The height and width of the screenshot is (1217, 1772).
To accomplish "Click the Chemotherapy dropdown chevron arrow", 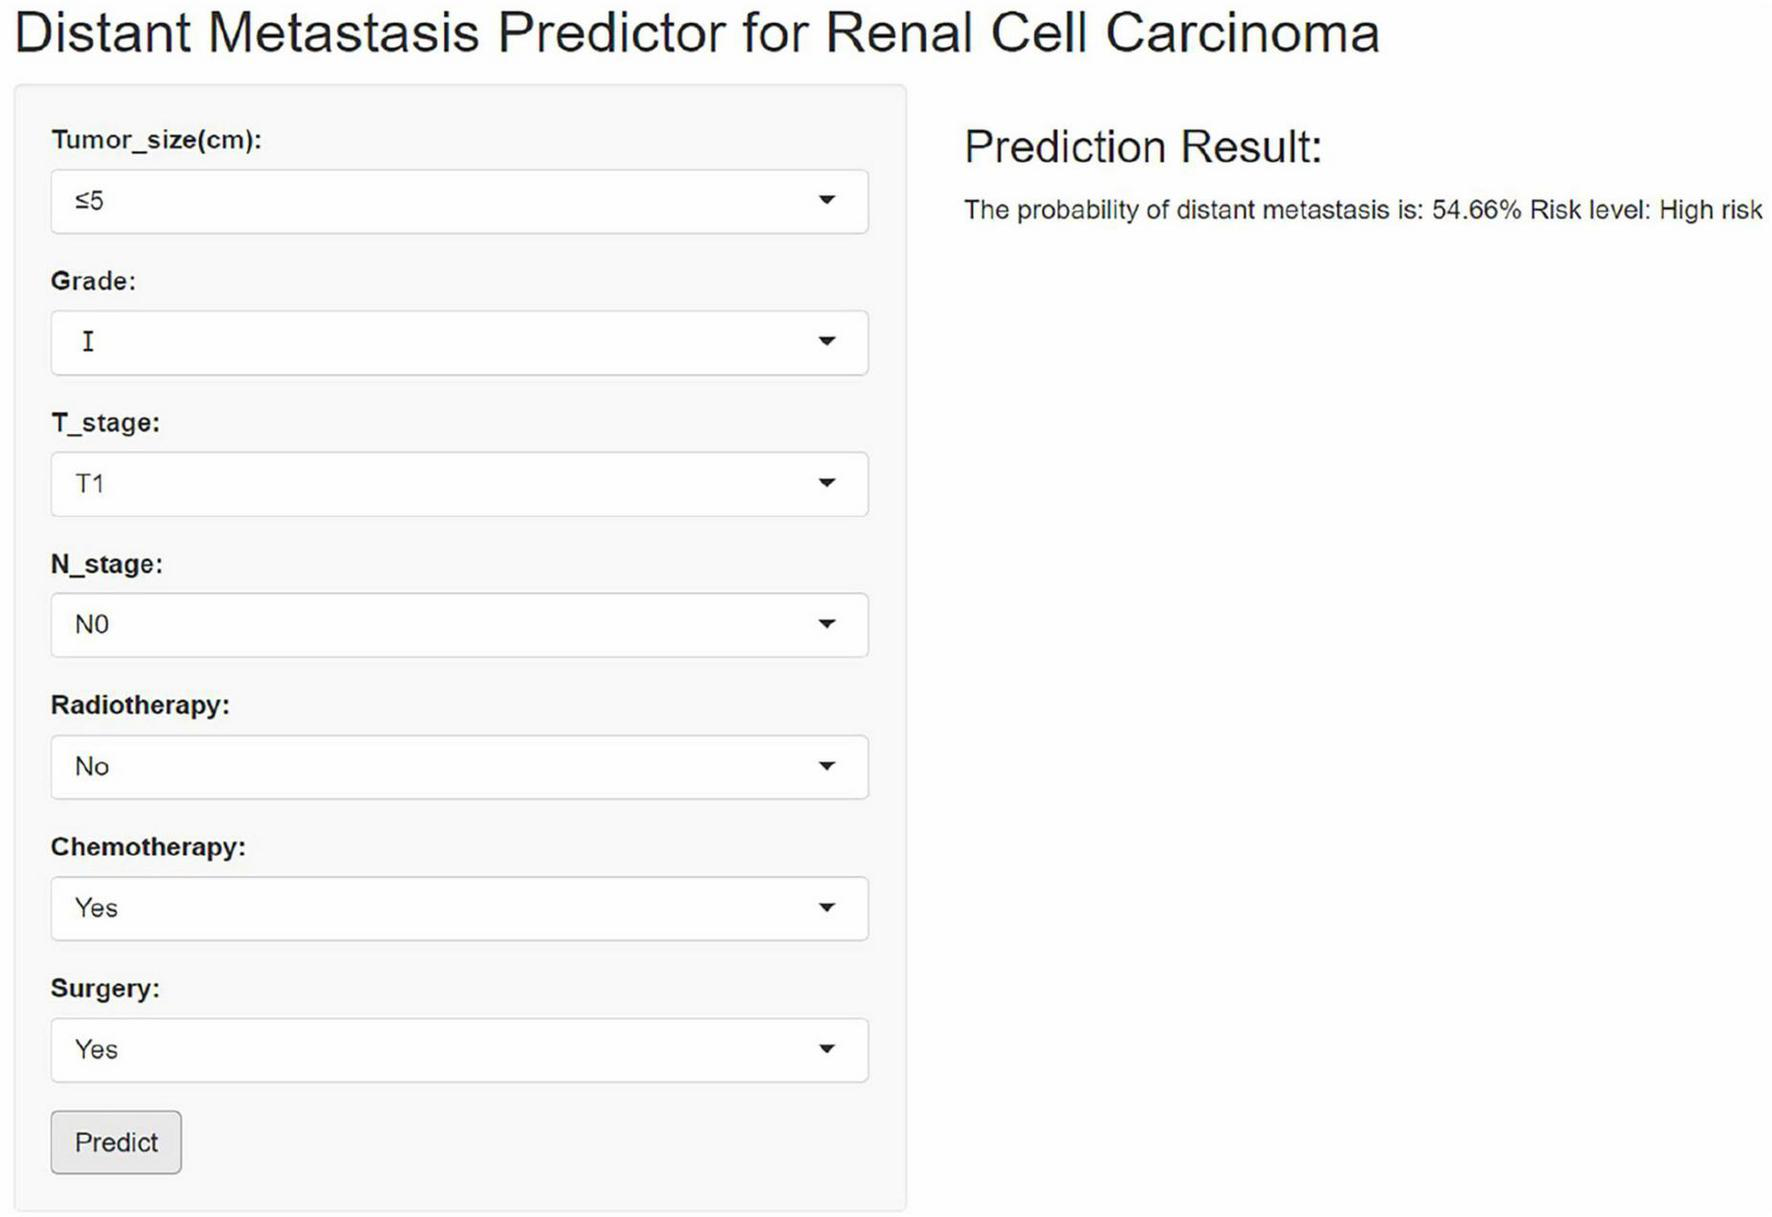I will 826,908.
